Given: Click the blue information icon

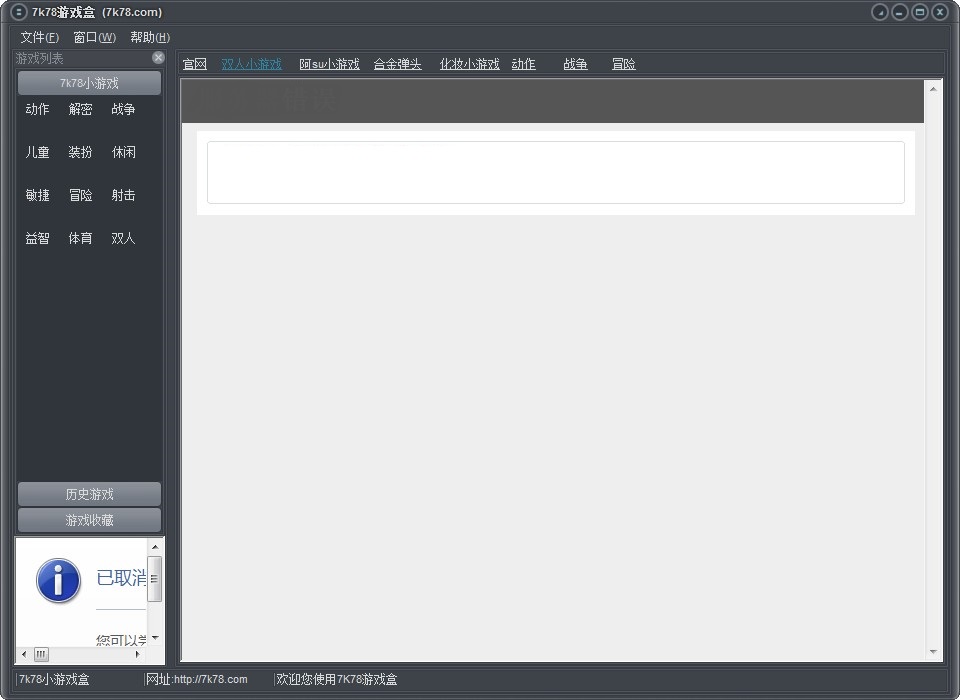Looking at the screenshot, I should [58, 581].
